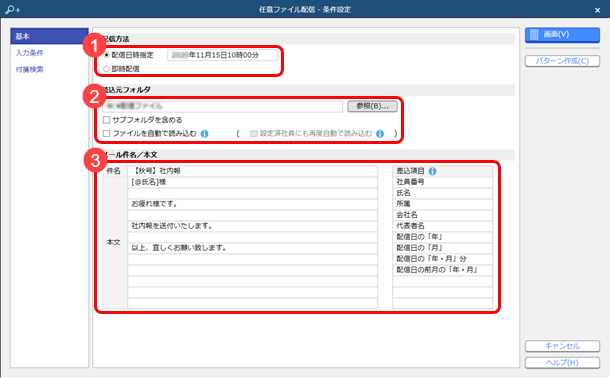
Task: Click the search-plus icon in title bar
Action: [x=12, y=9]
